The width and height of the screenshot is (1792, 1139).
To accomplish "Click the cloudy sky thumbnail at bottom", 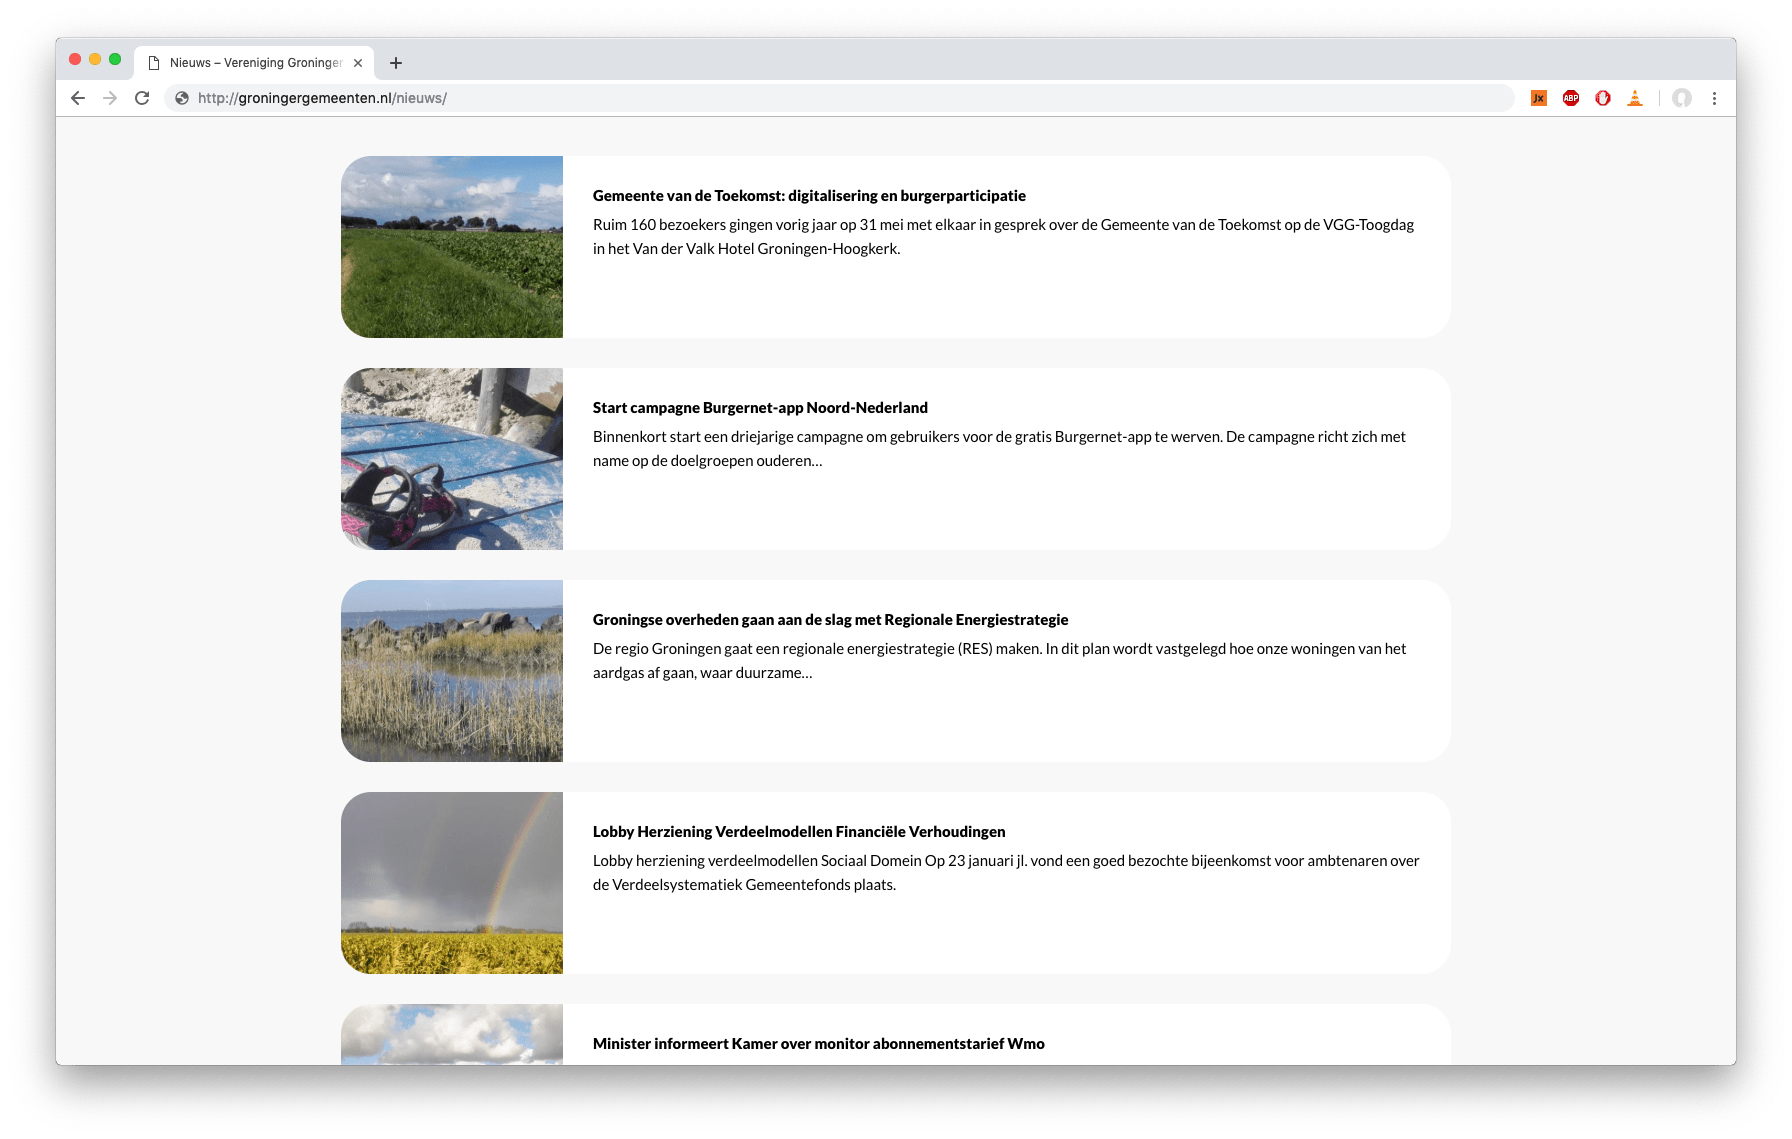I will coord(452,1034).
